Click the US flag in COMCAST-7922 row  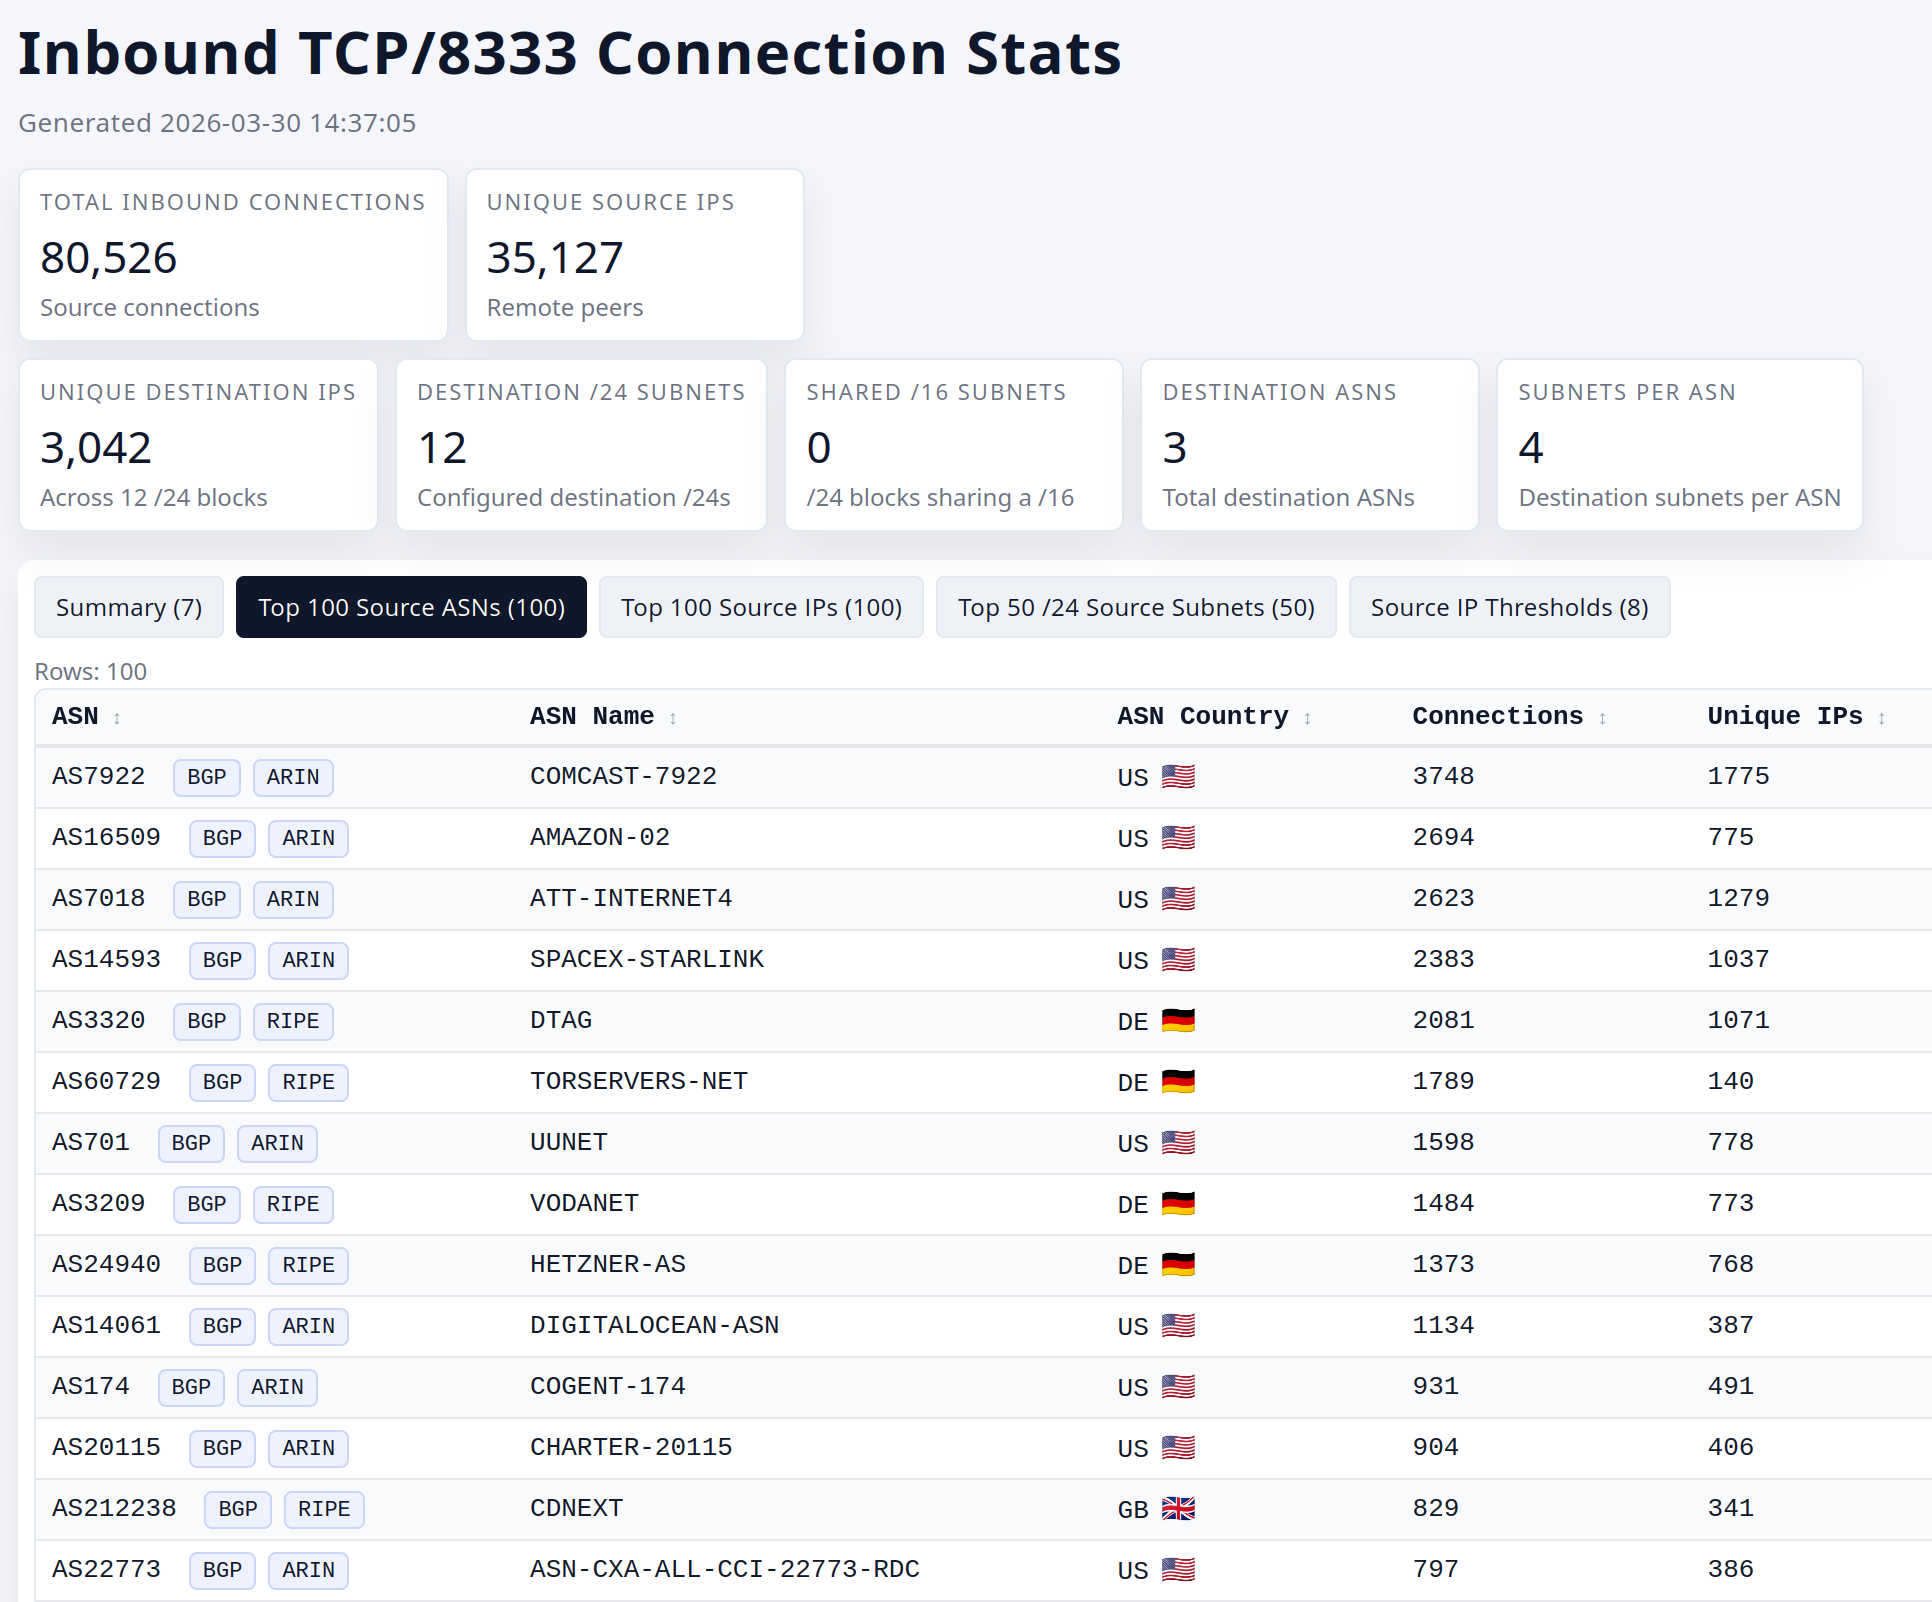click(1178, 777)
